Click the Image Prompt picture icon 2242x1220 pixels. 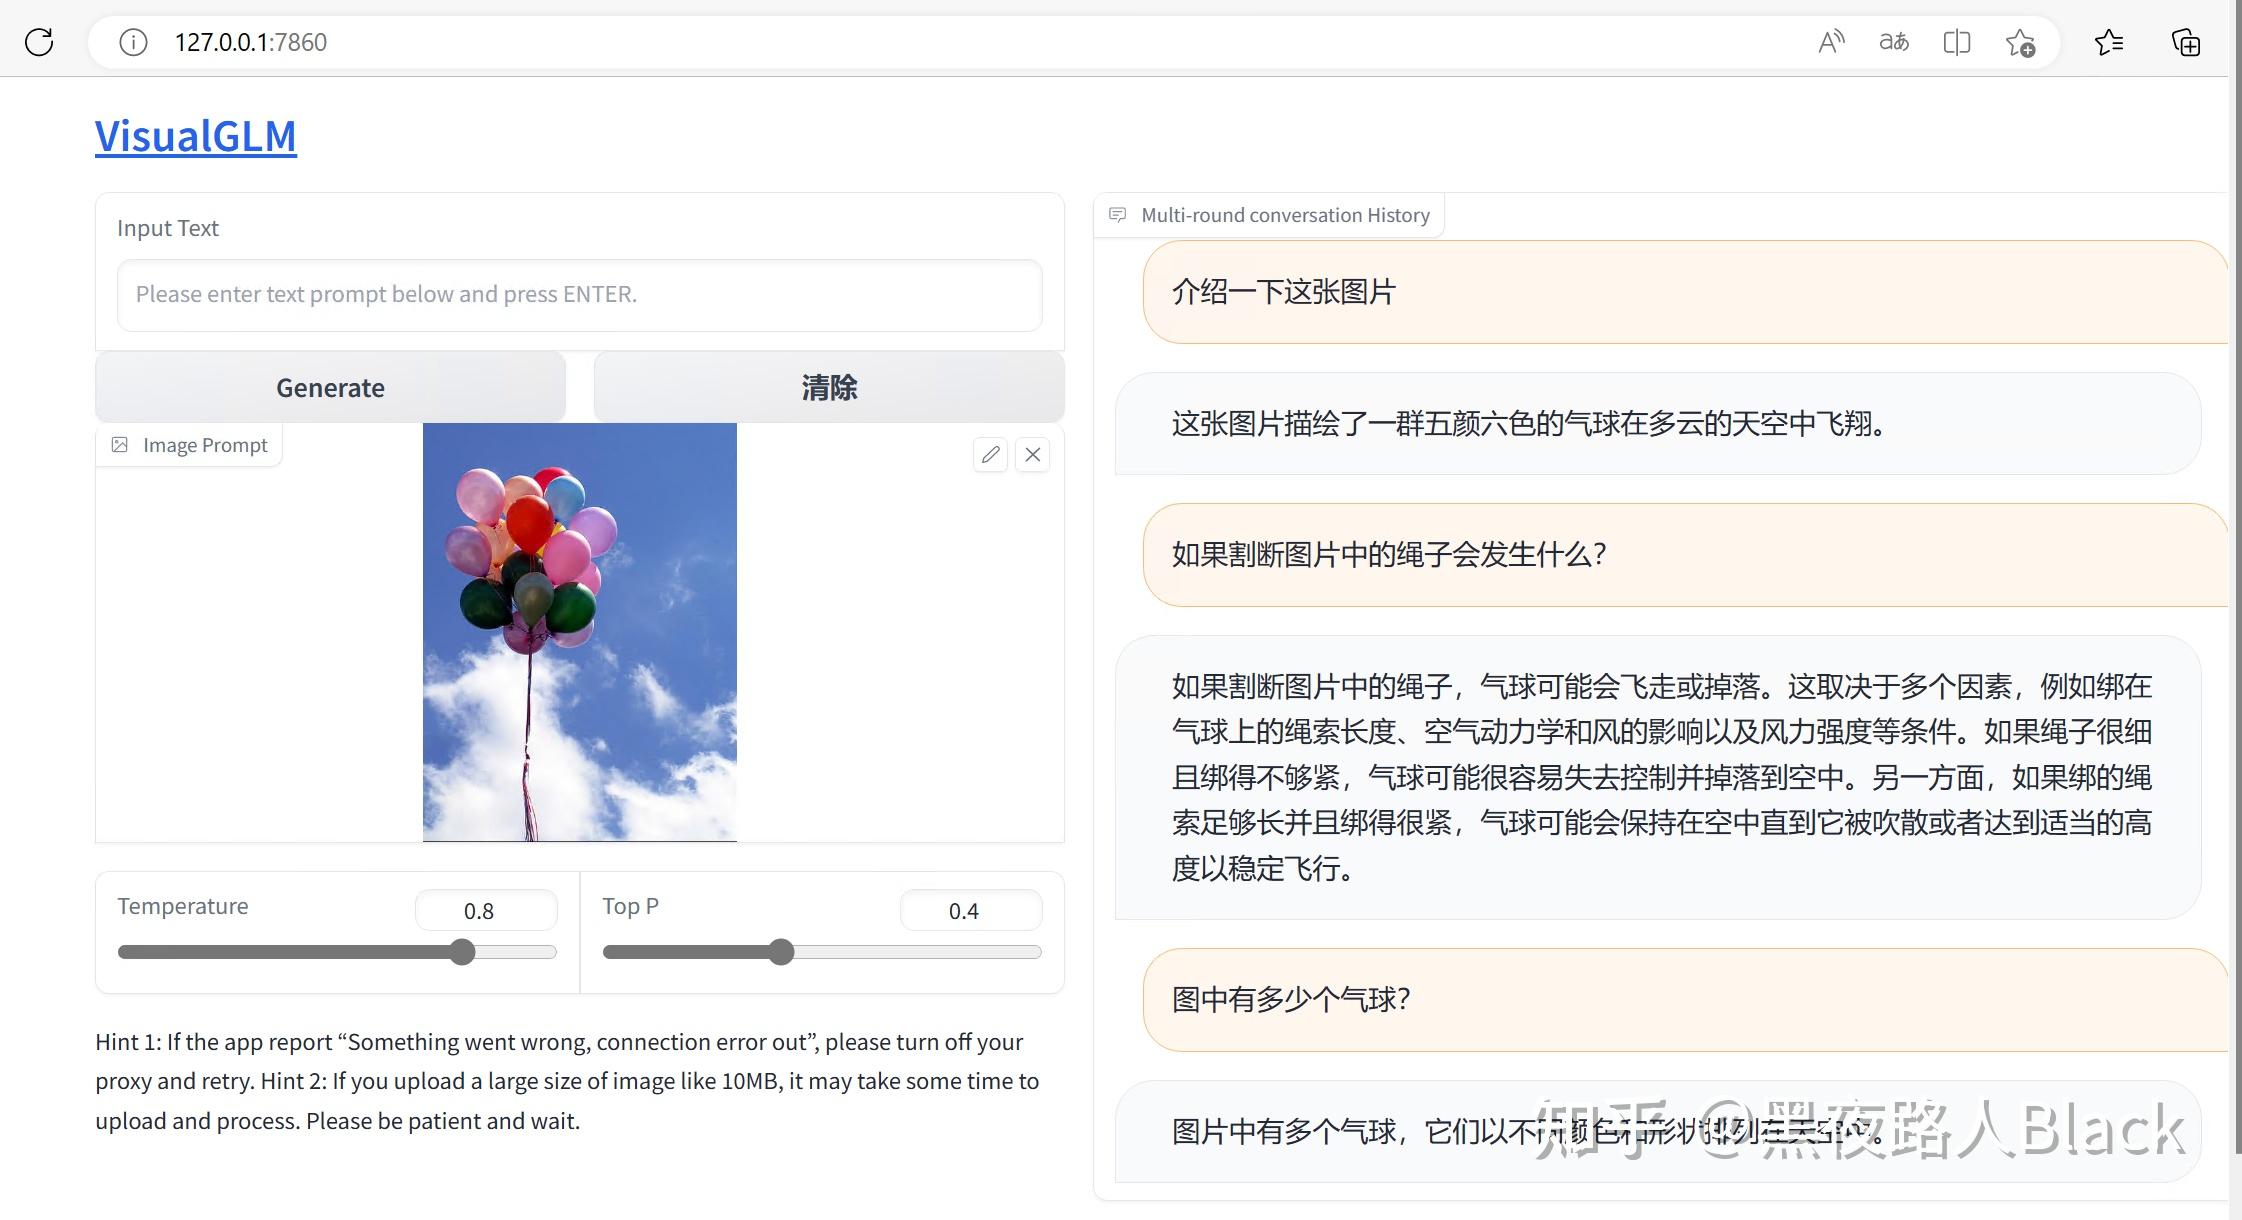click(119, 444)
